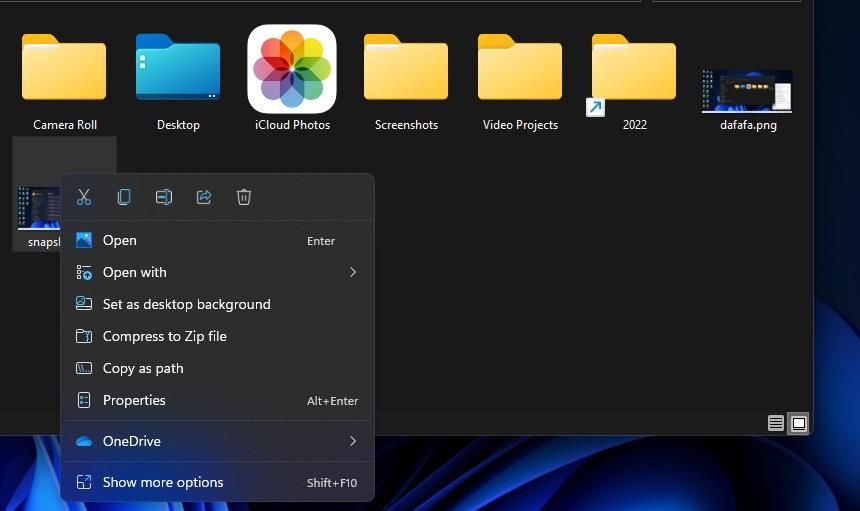860x511 pixels.
Task: Click the Rename icon in context menu
Action: point(164,197)
